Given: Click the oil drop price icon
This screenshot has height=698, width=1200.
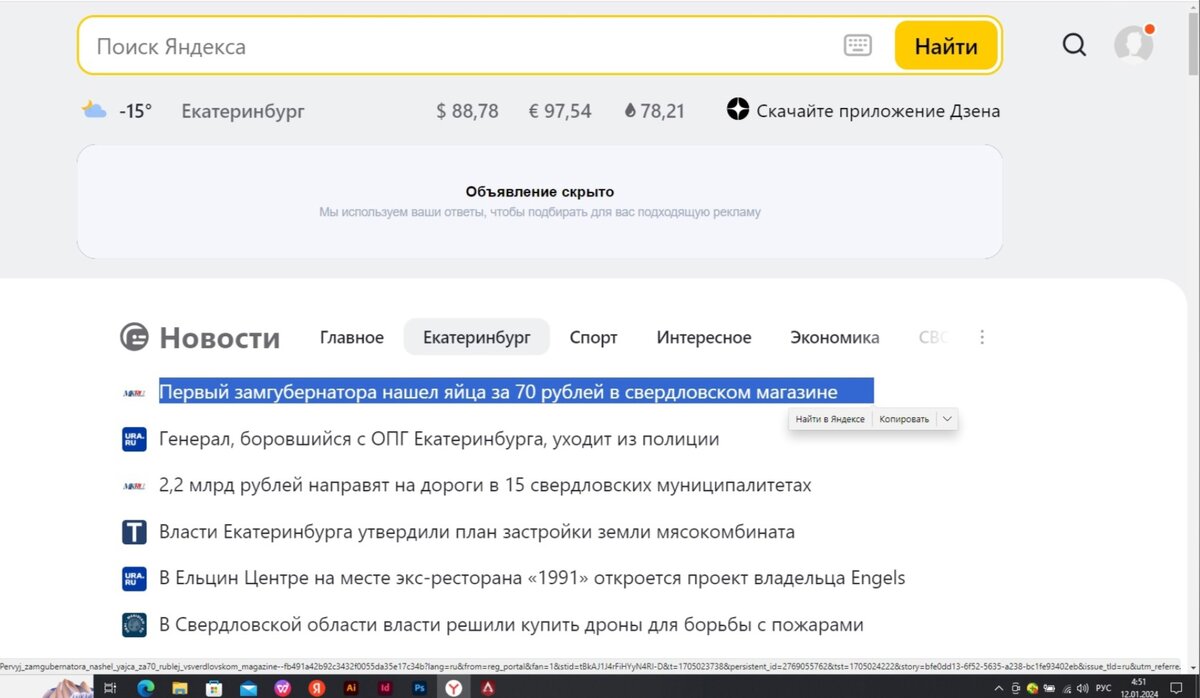Looking at the screenshot, I should coord(630,111).
